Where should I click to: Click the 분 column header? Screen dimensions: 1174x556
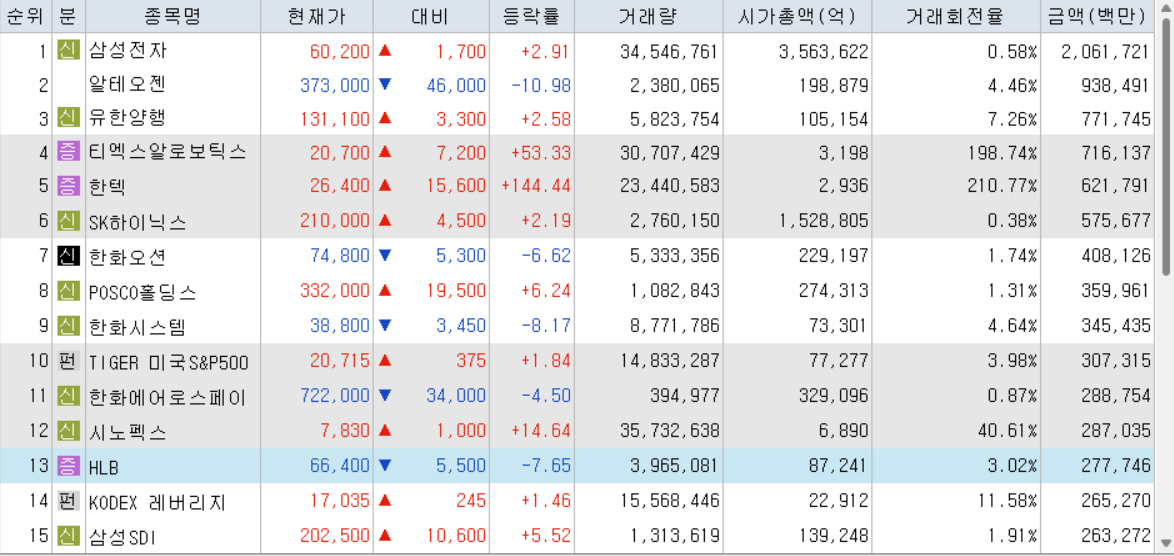pos(69,16)
